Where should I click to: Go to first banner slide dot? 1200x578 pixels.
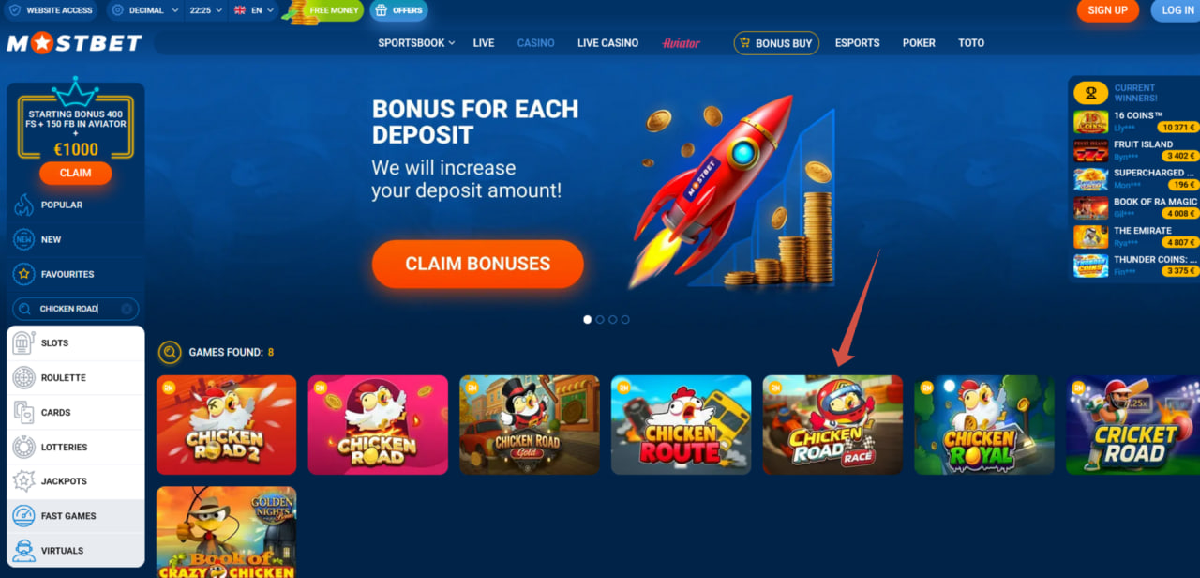(588, 320)
